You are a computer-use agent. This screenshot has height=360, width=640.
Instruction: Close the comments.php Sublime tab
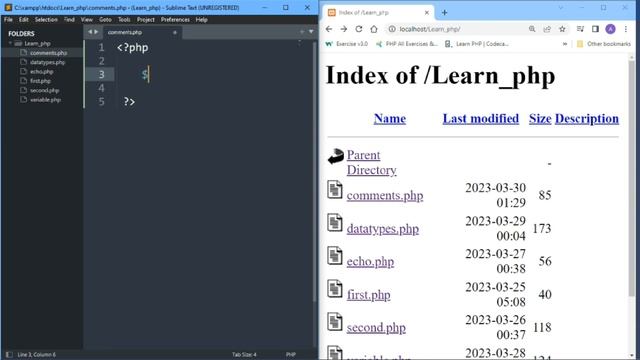(x=175, y=32)
